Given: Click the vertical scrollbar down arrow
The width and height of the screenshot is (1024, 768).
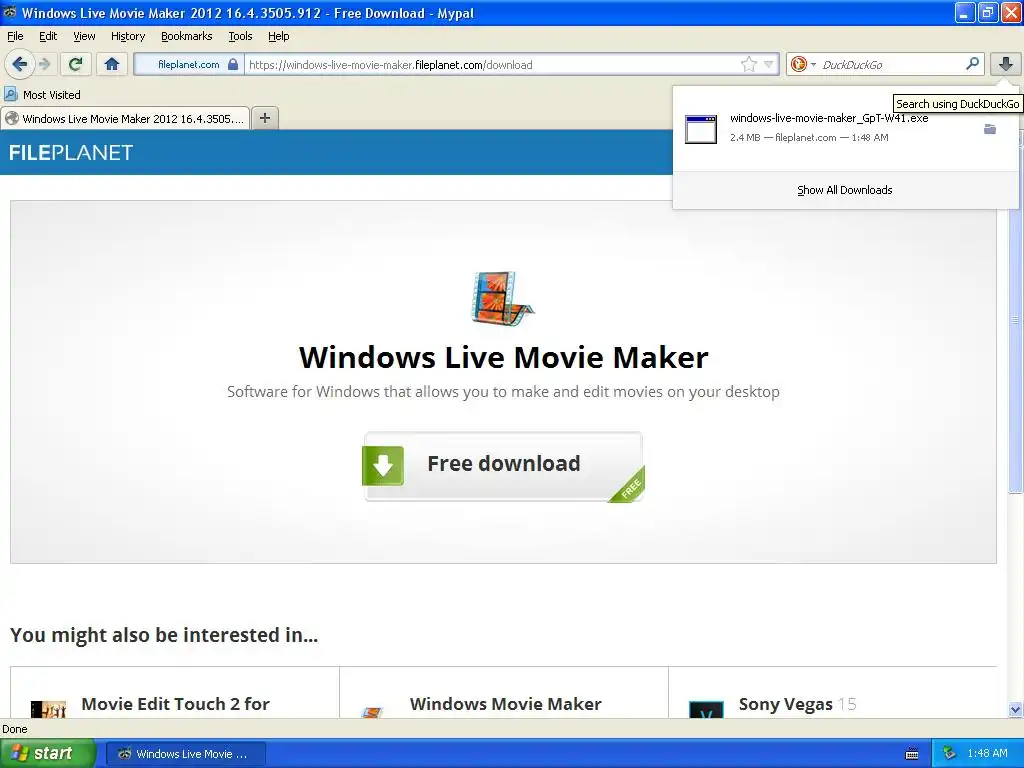Looking at the screenshot, I should (x=1015, y=710).
